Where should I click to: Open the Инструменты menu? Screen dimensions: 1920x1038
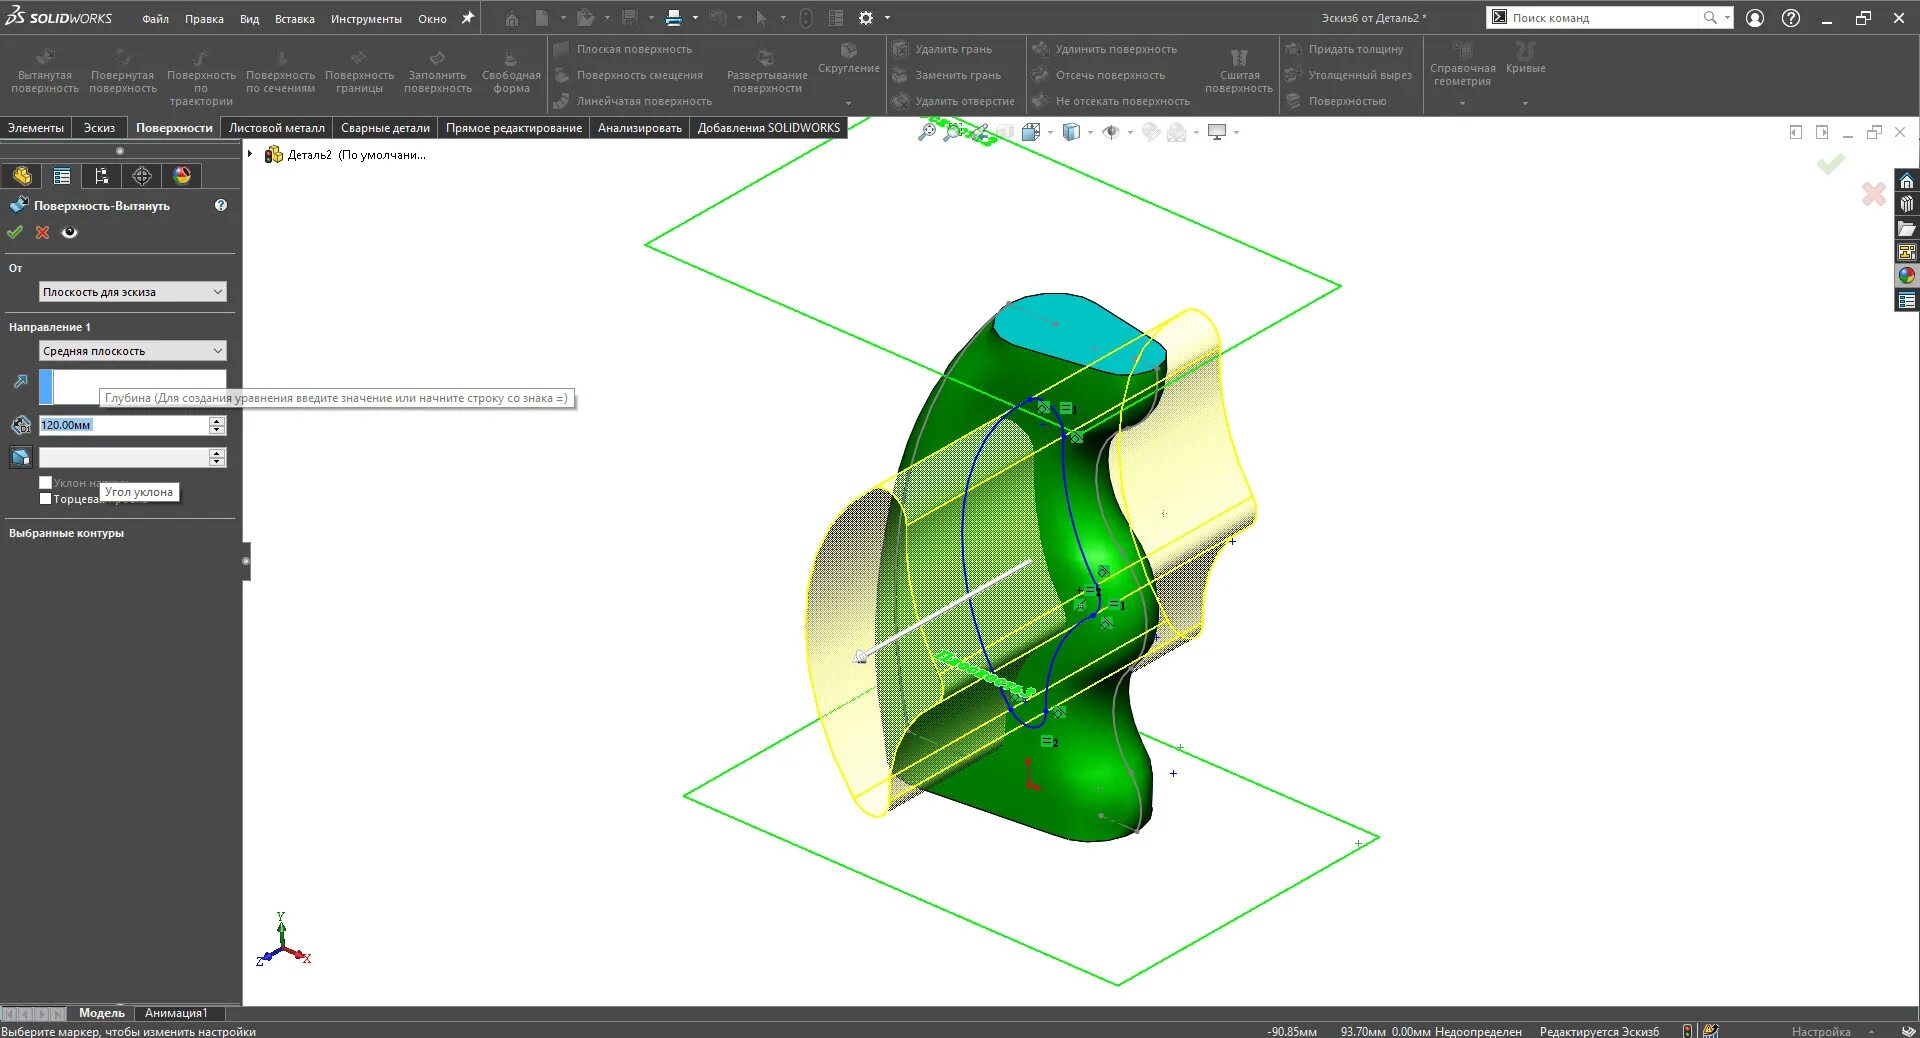366,19
